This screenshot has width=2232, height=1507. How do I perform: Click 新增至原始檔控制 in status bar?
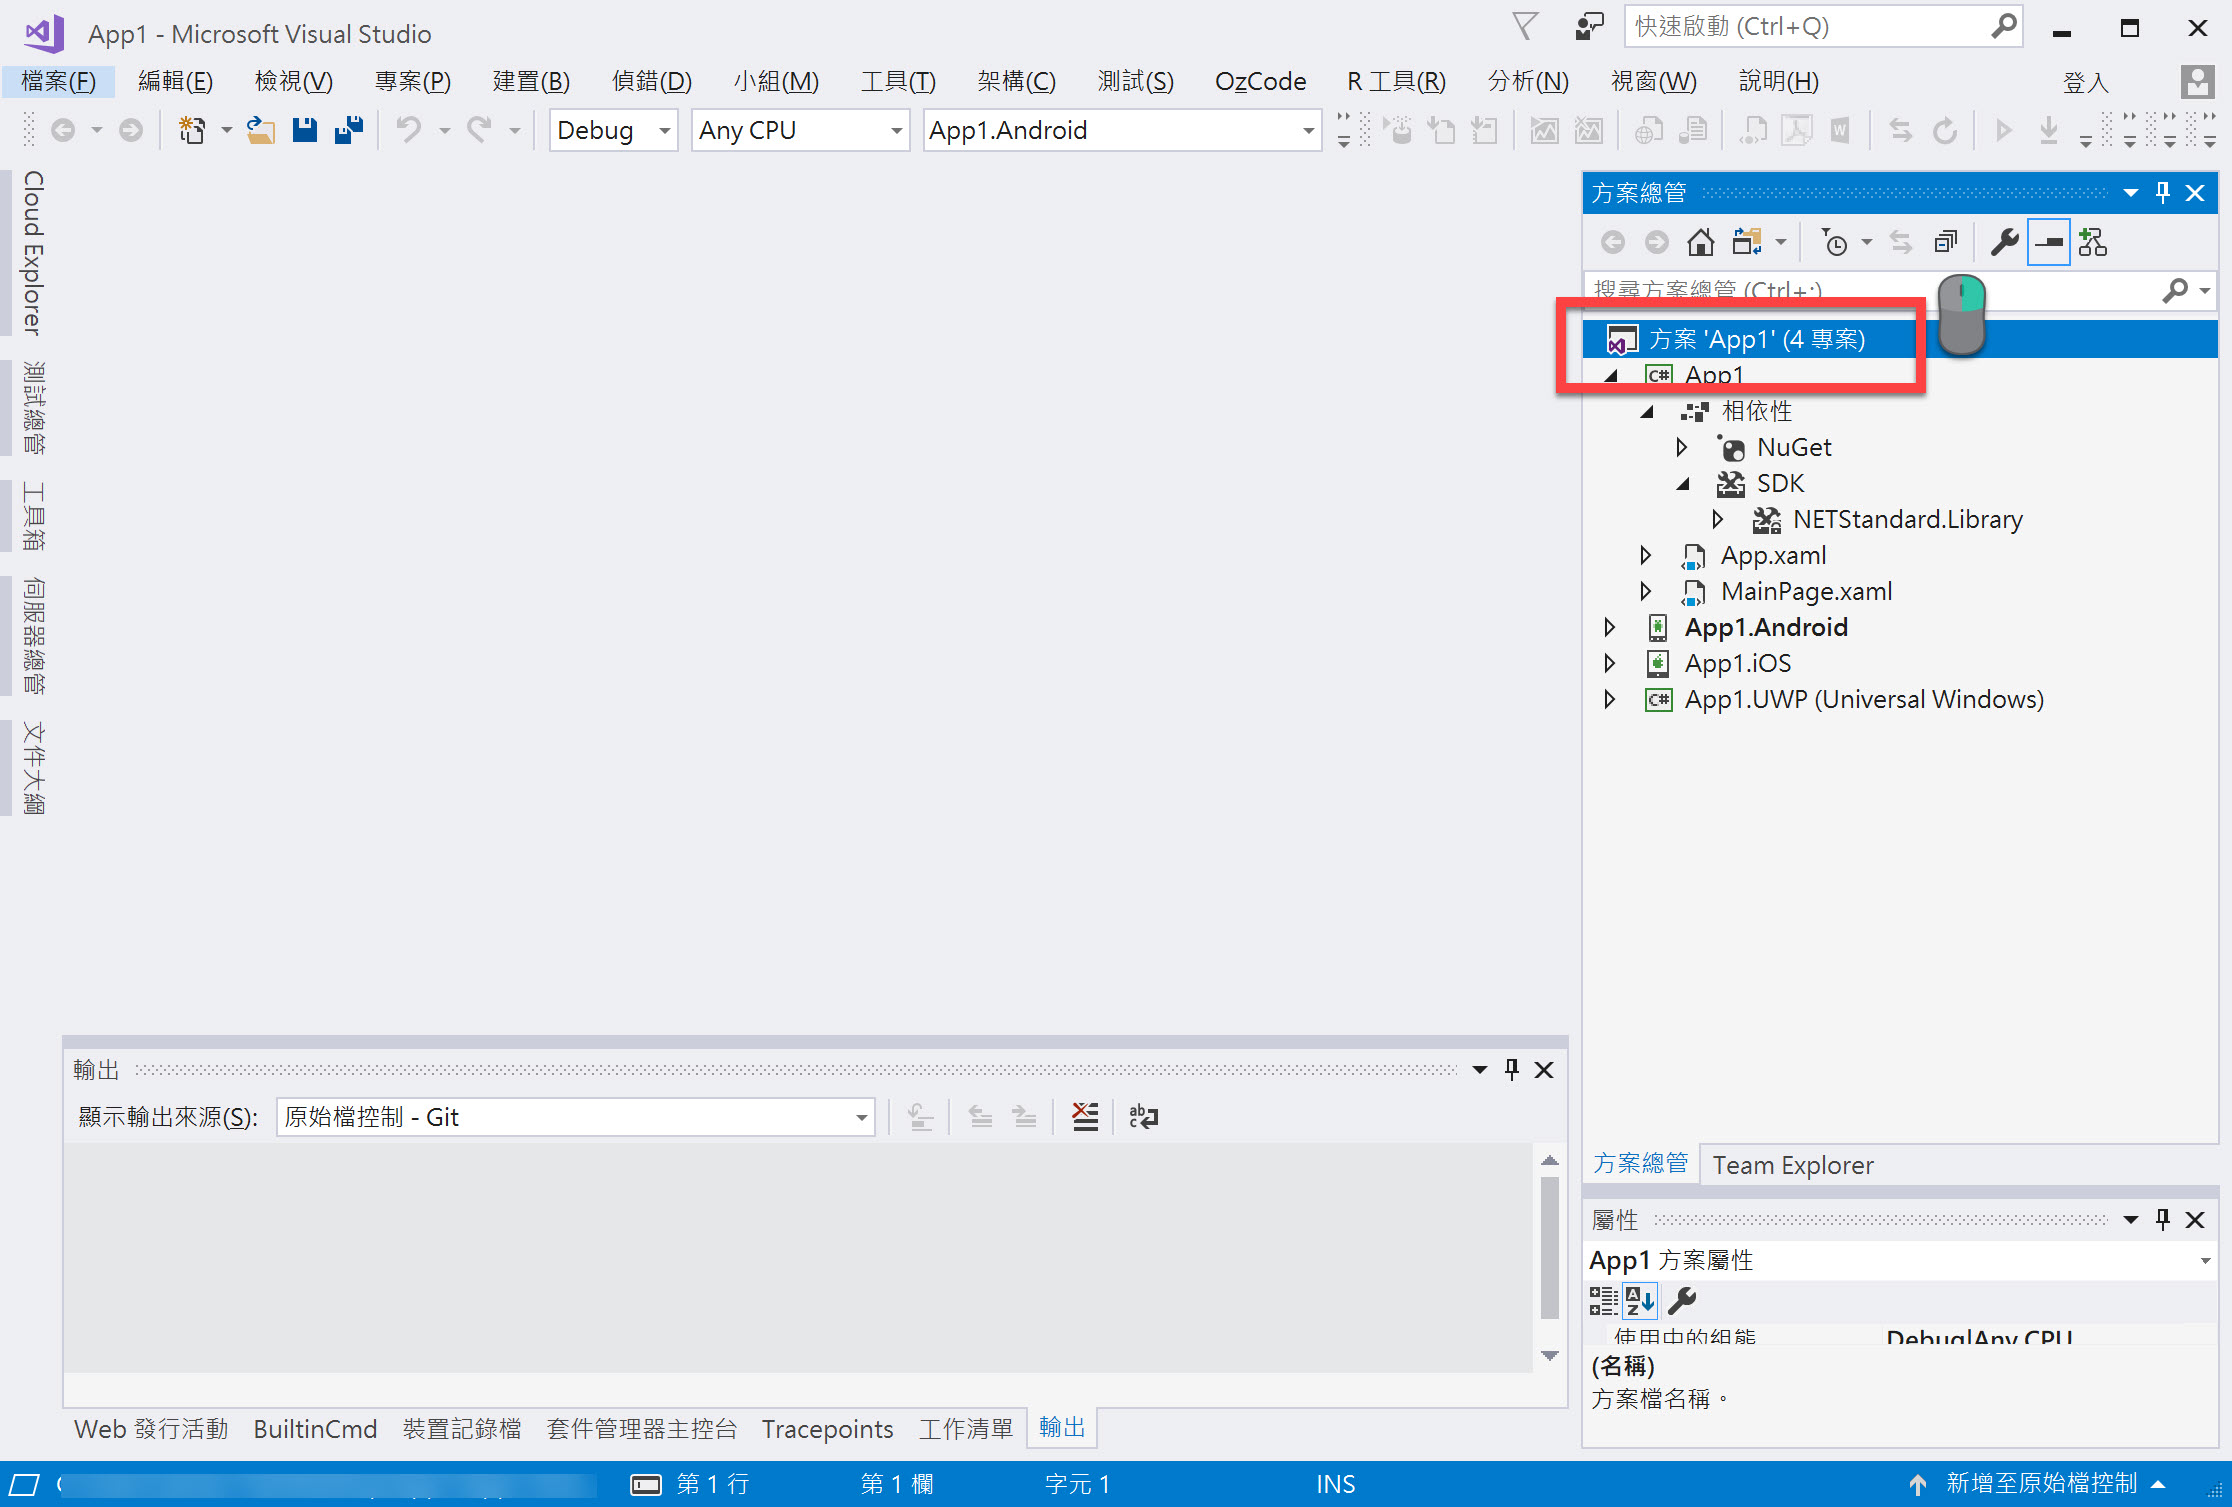2041,1484
